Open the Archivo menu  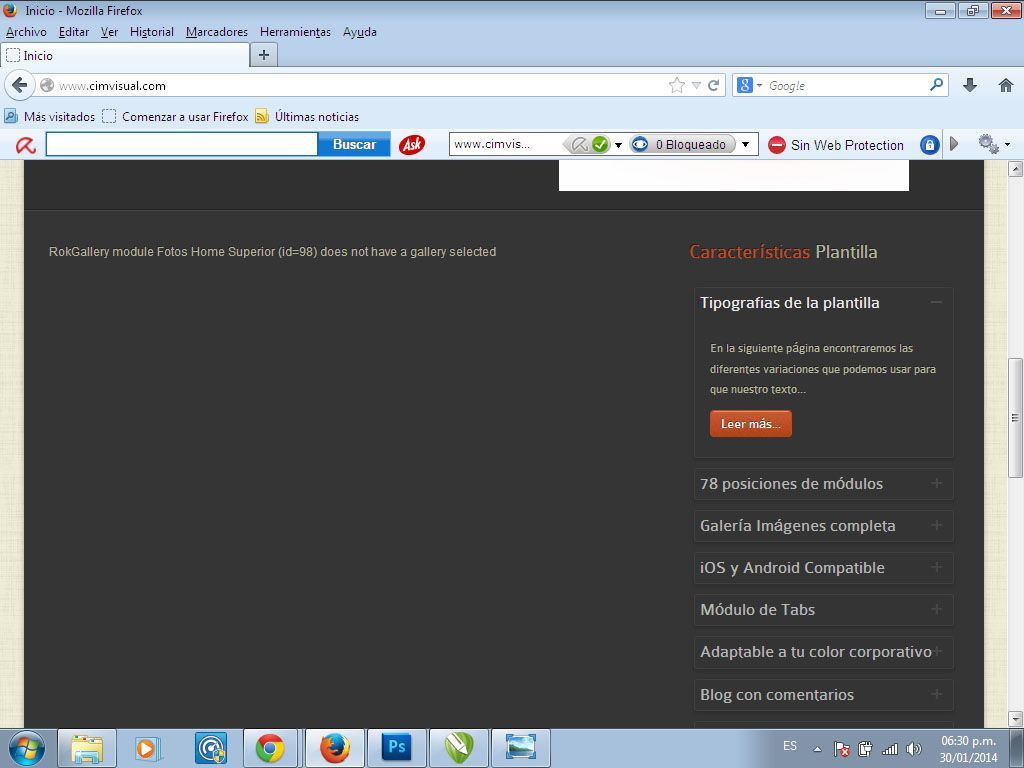point(26,32)
